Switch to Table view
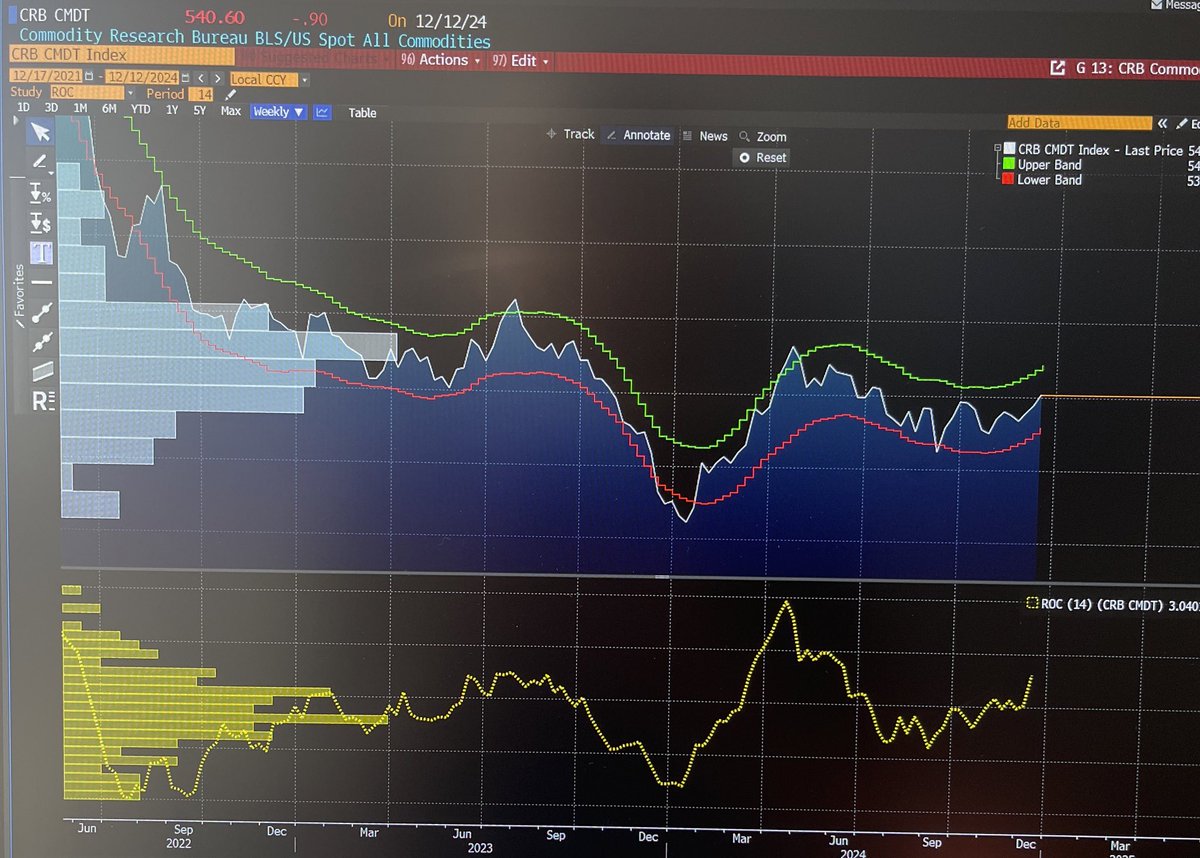Image resolution: width=1200 pixels, height=858 pixels. [x=362, y=113]
